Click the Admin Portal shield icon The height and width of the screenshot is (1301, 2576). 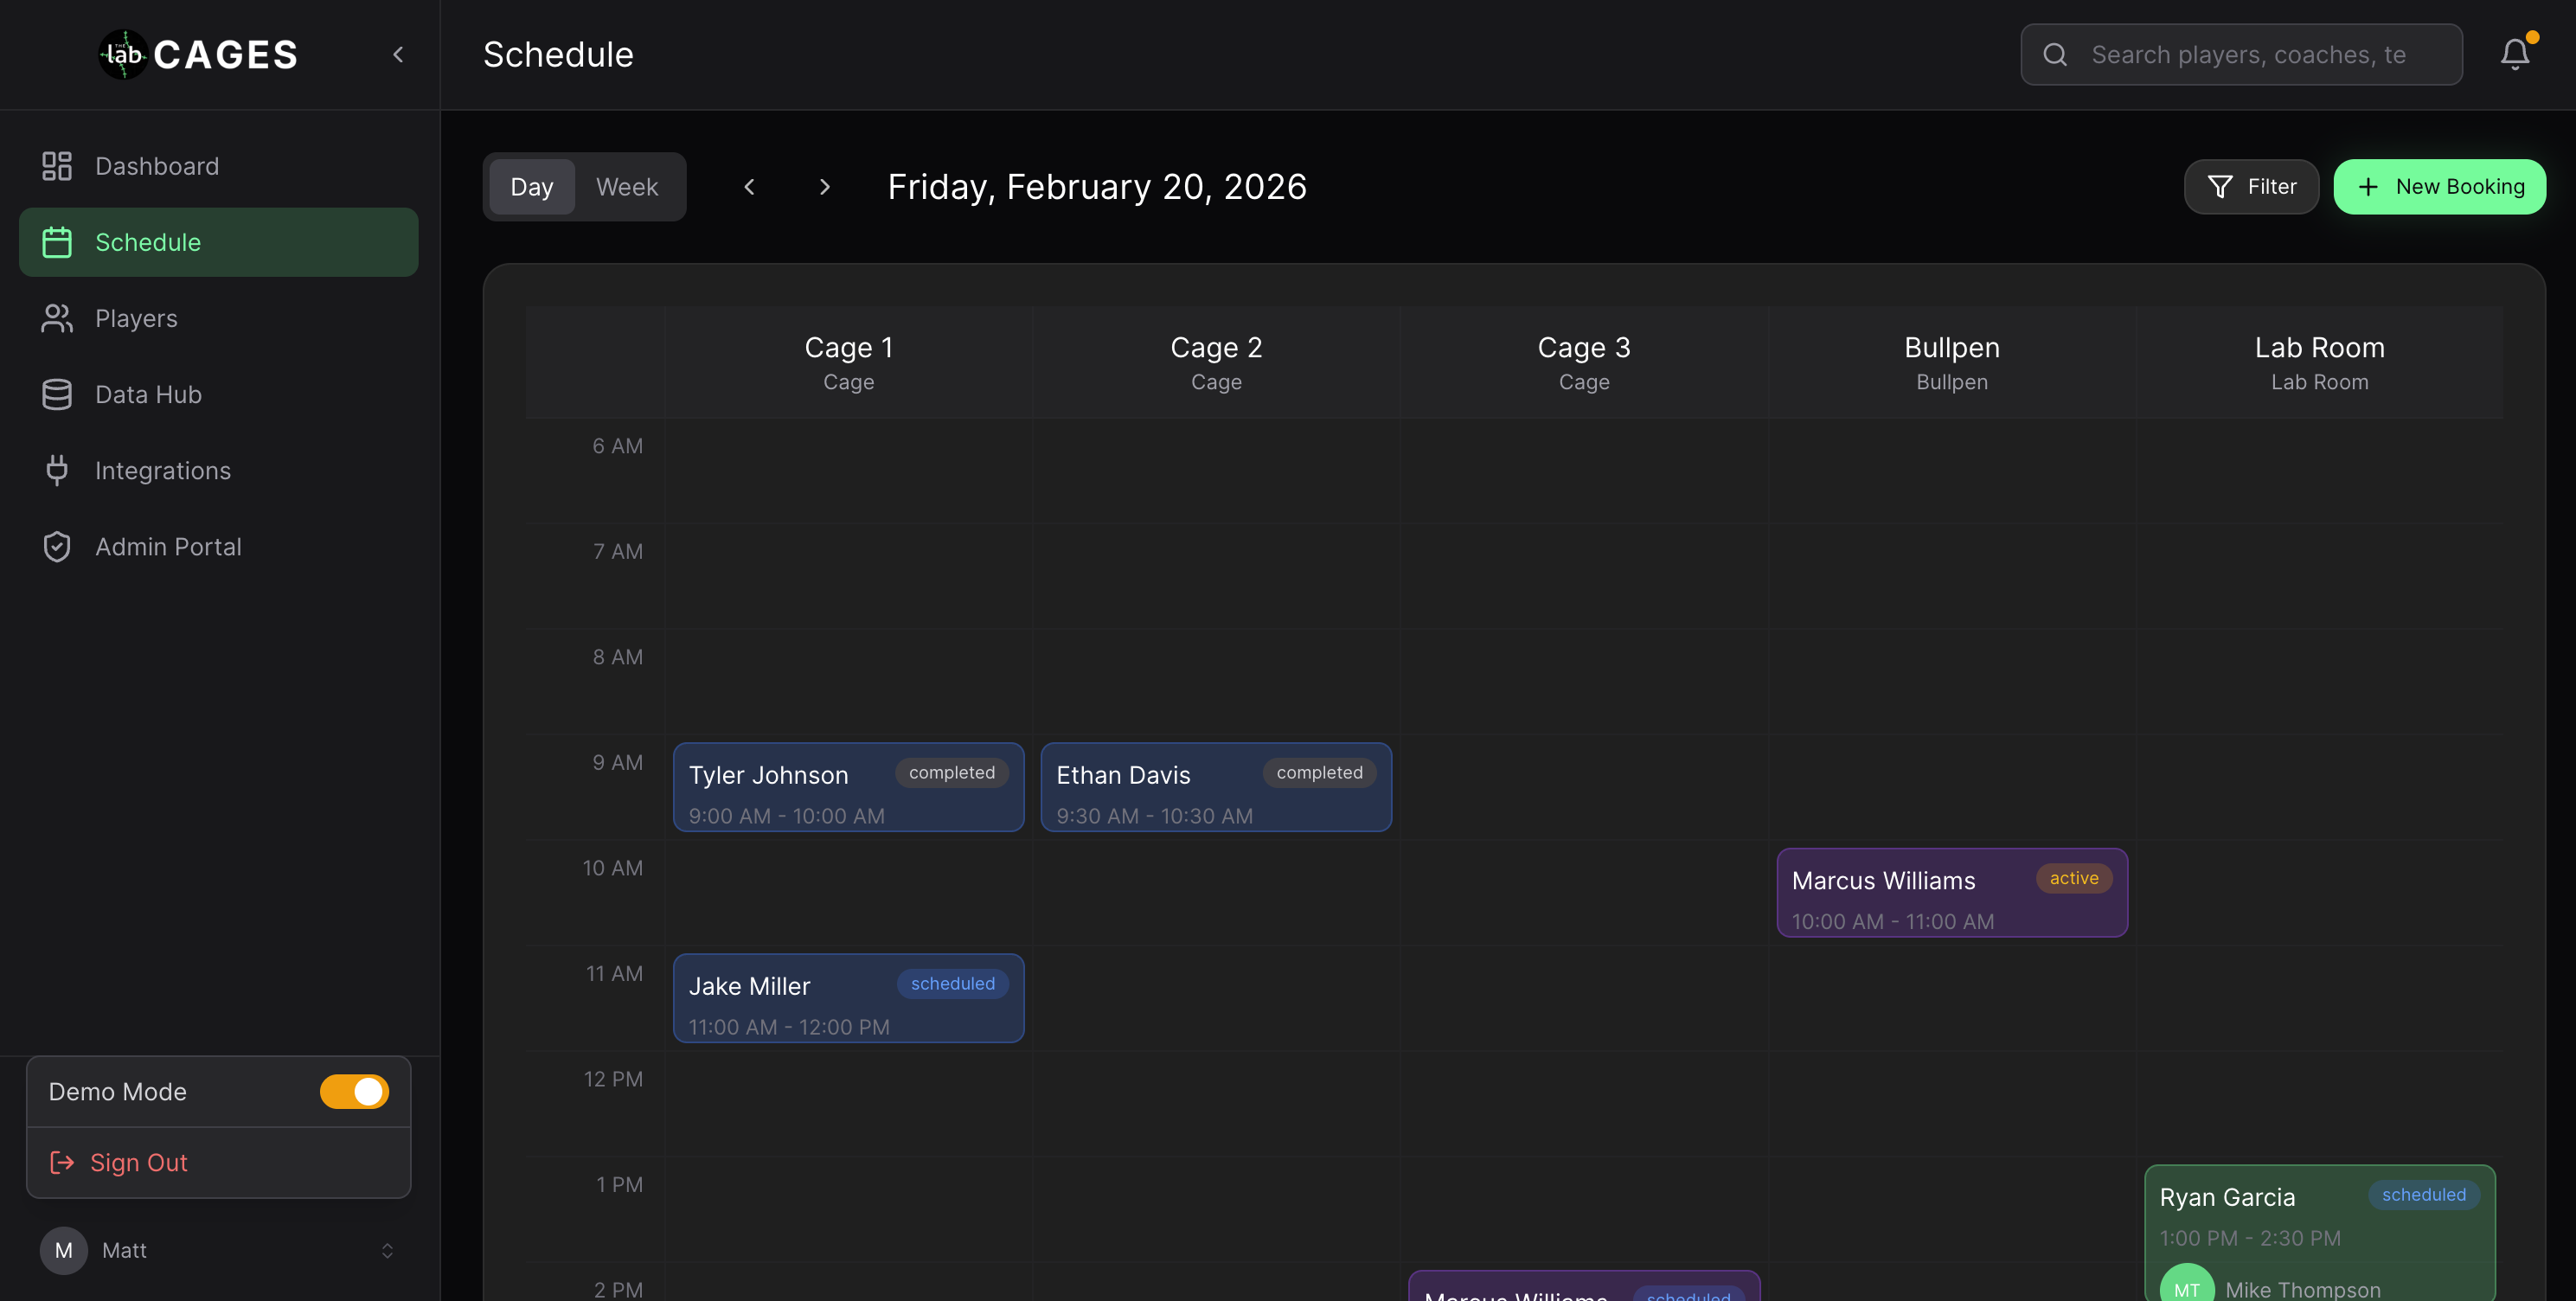click(x=57, y=547)
